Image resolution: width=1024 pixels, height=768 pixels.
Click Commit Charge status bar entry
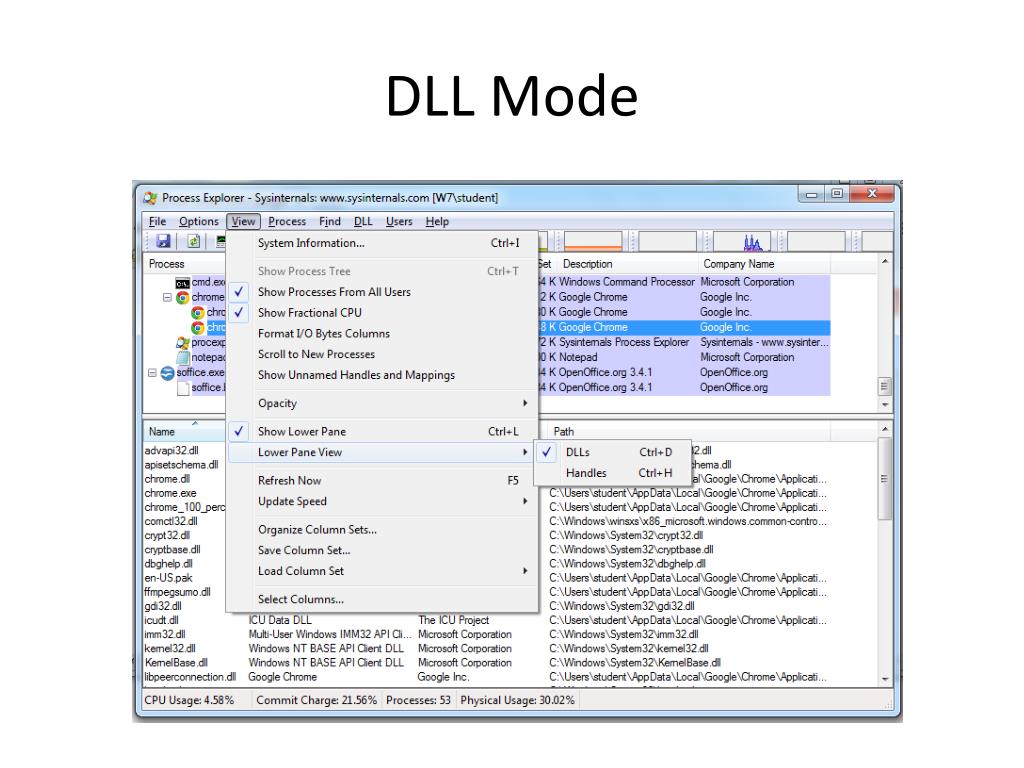317,700
